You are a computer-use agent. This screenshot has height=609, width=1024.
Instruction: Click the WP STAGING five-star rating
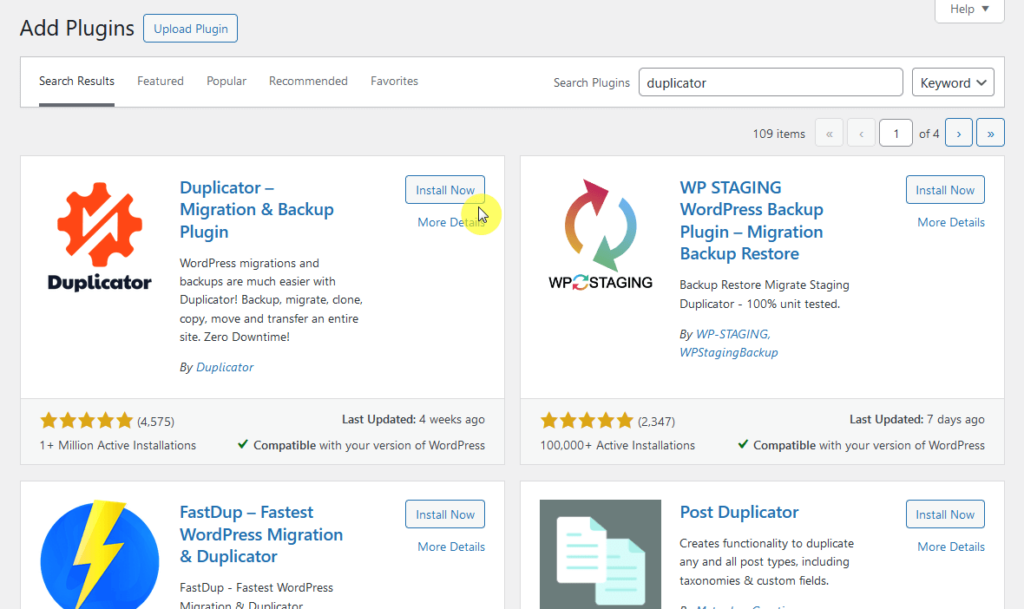coord(586,420)
